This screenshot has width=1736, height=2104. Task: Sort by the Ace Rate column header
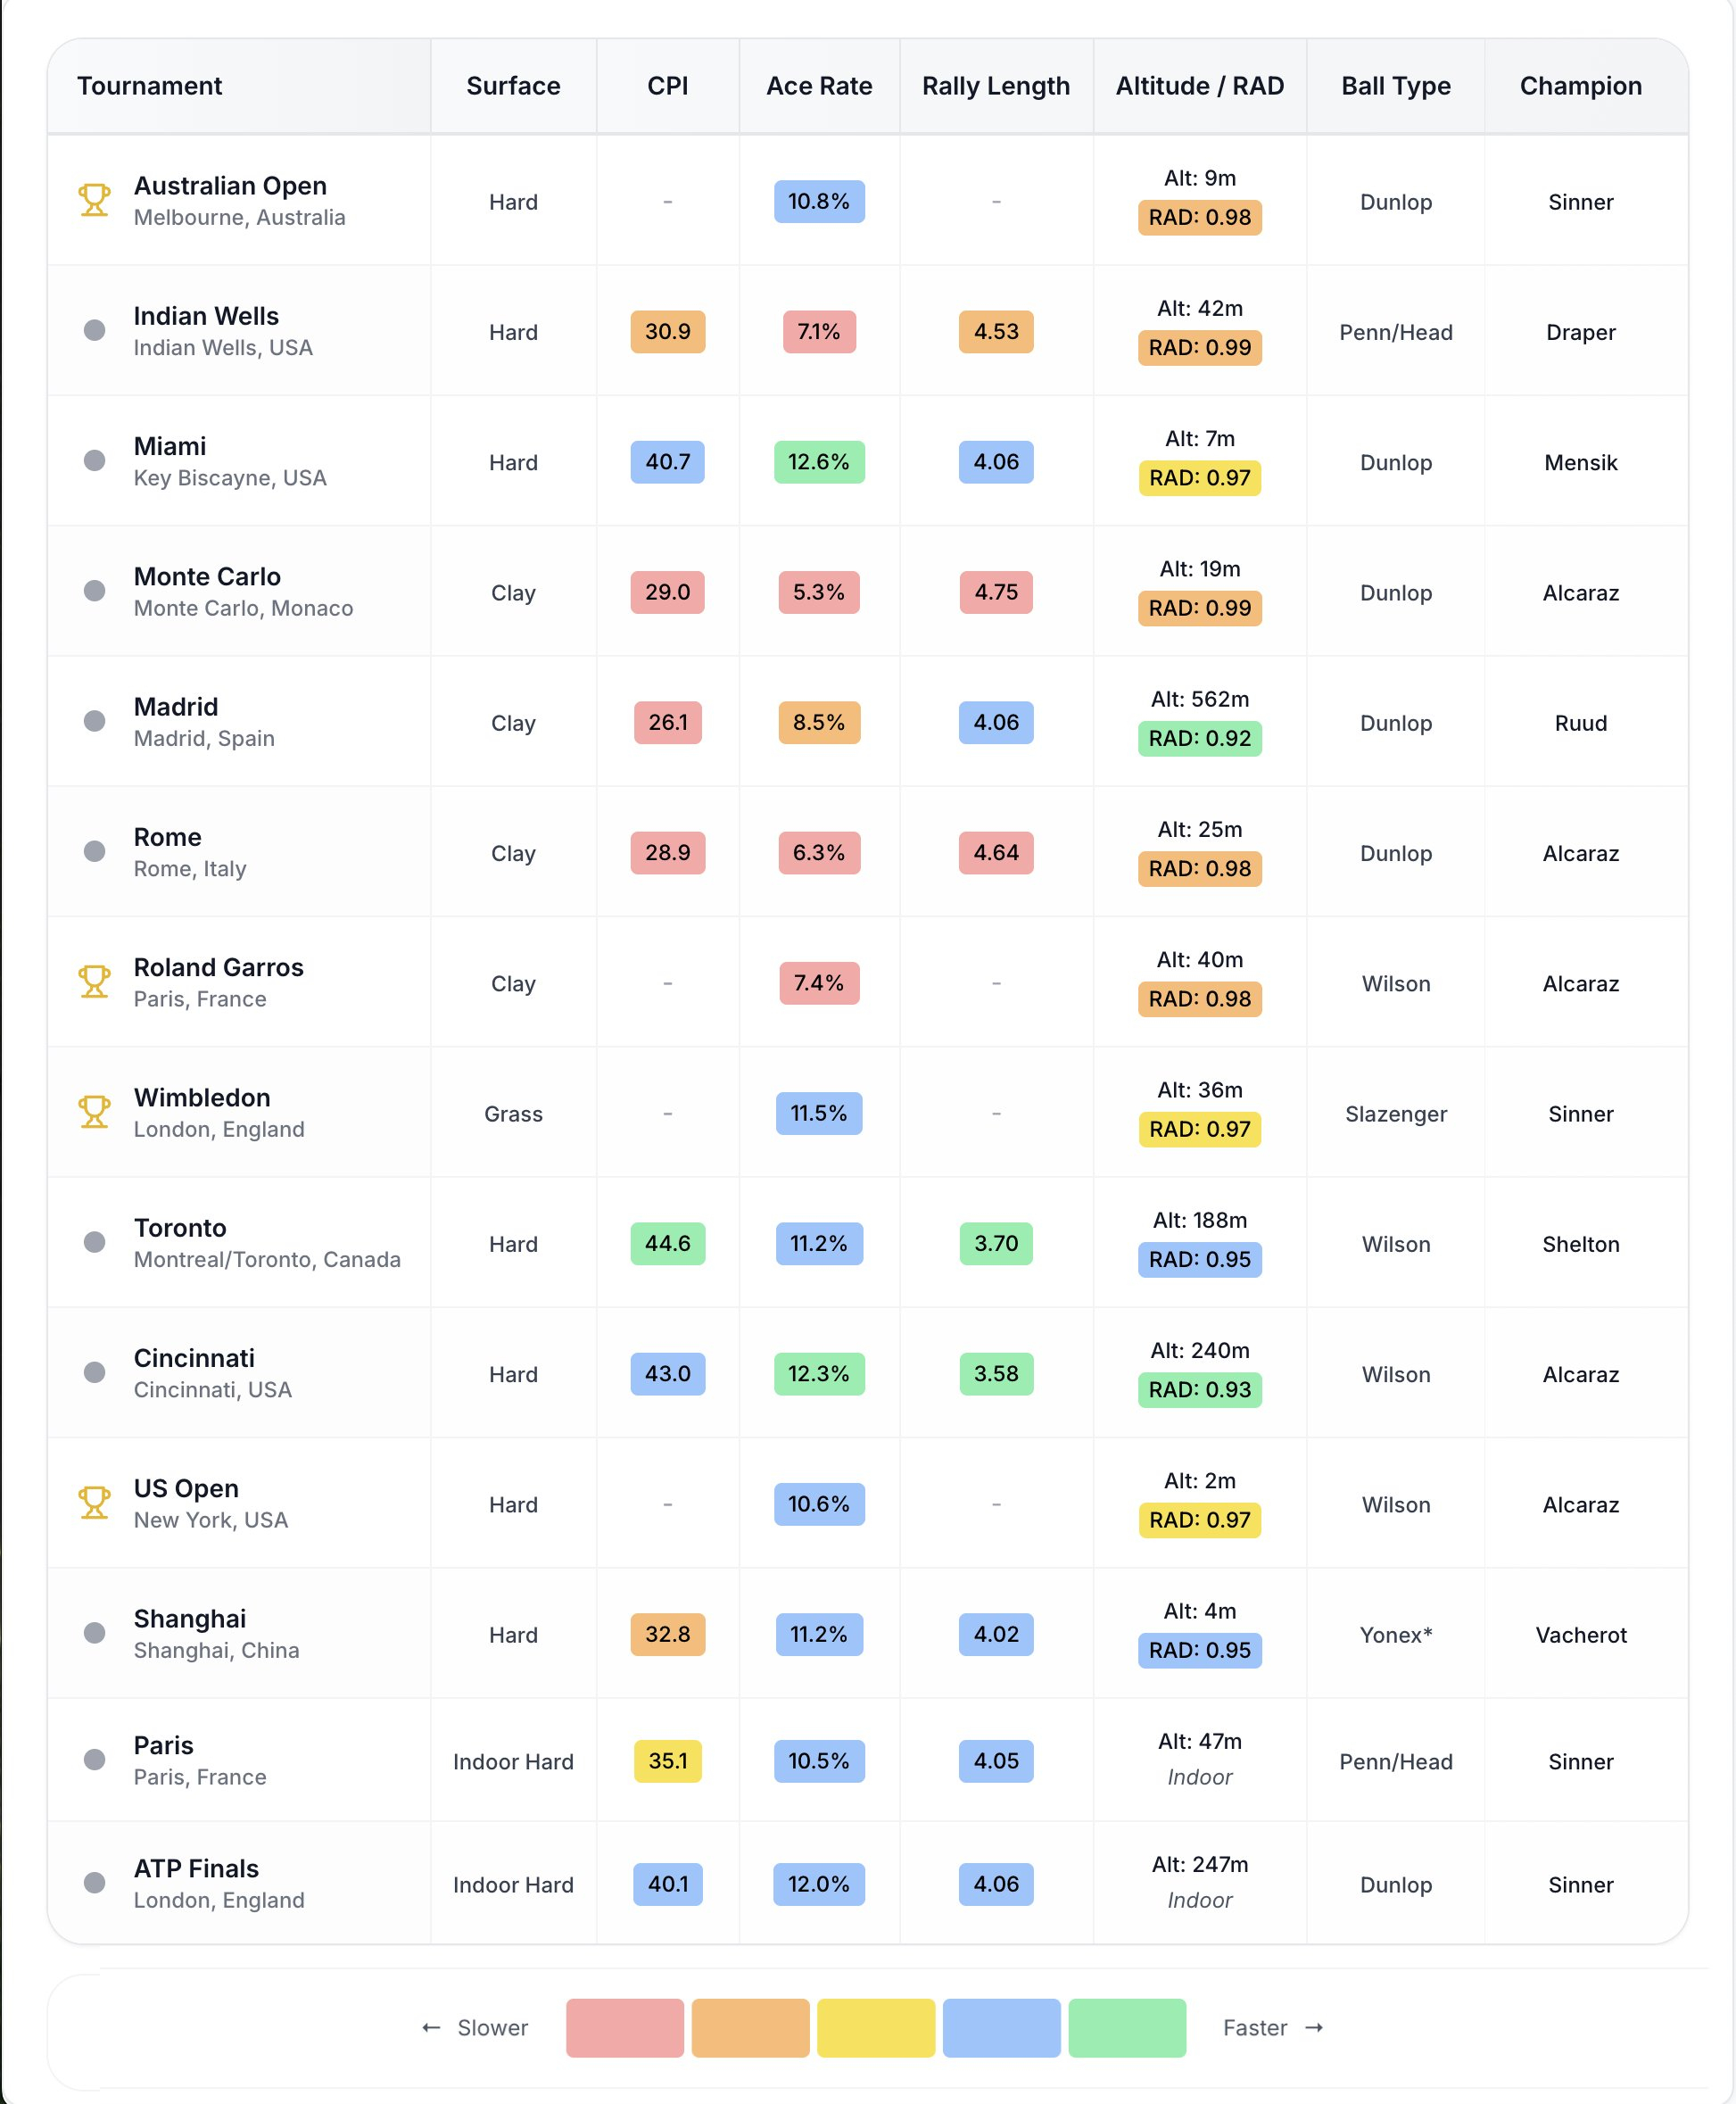pos(819,86)
